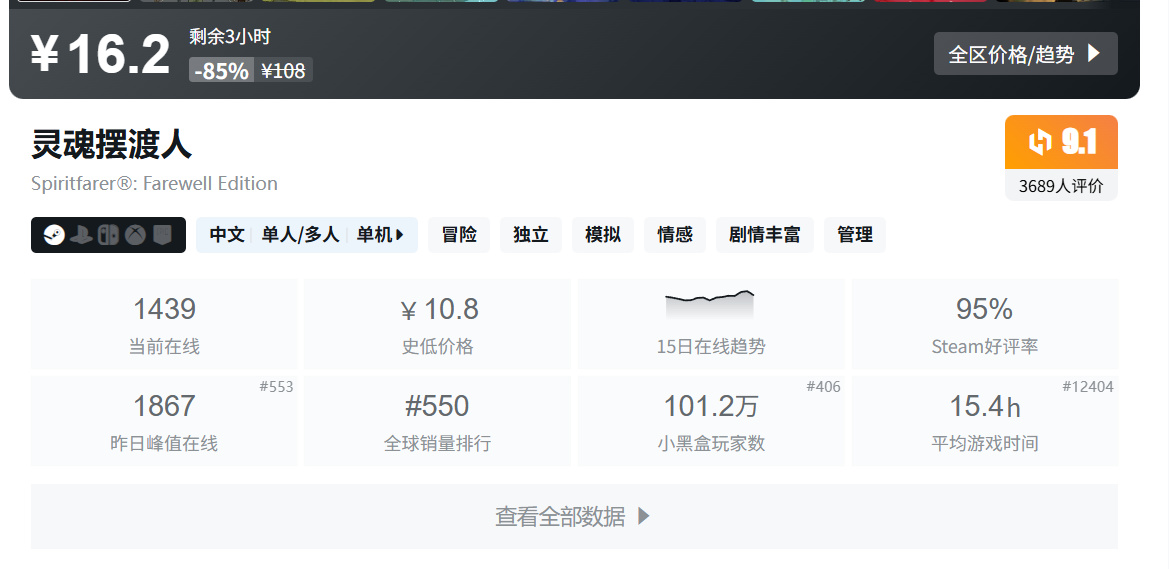Click the 小黑盒玩家数 101.2万 stat card
1169x569 pixels.
click(710, 421)
